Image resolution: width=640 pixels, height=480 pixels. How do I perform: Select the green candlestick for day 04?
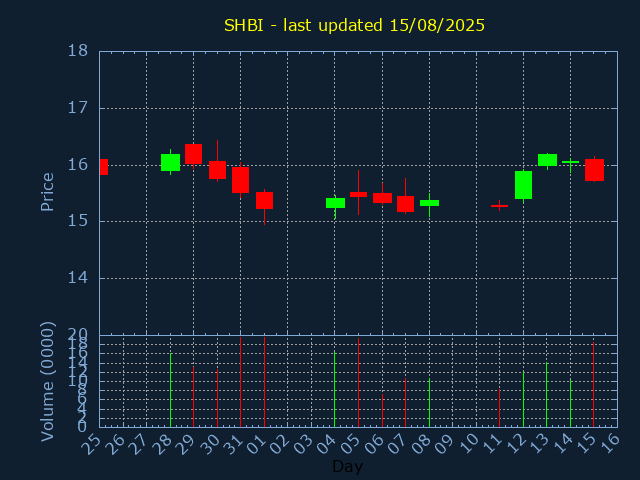pyautogui.click(x=335, y=203)
